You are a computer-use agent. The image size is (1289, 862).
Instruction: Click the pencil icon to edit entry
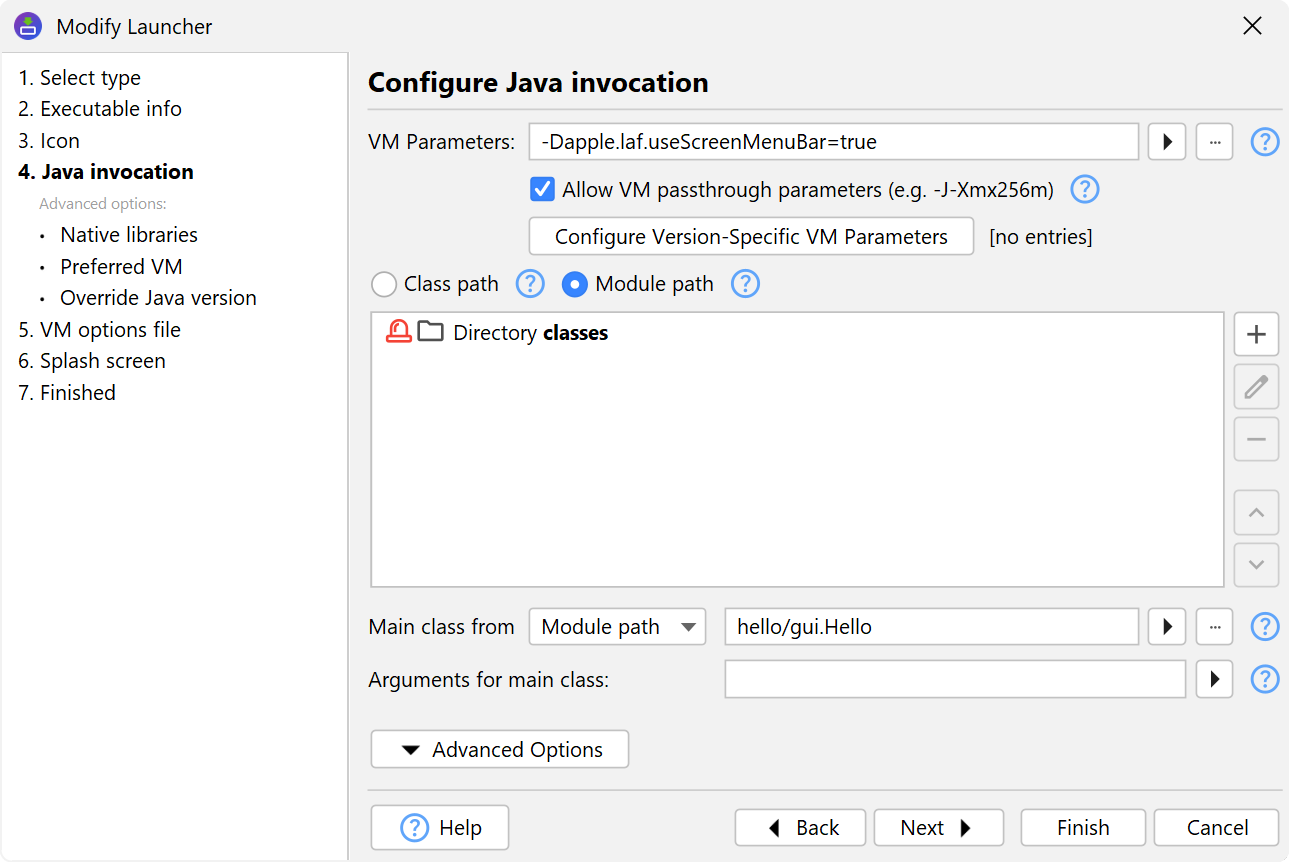click(x=1256, y=387)
